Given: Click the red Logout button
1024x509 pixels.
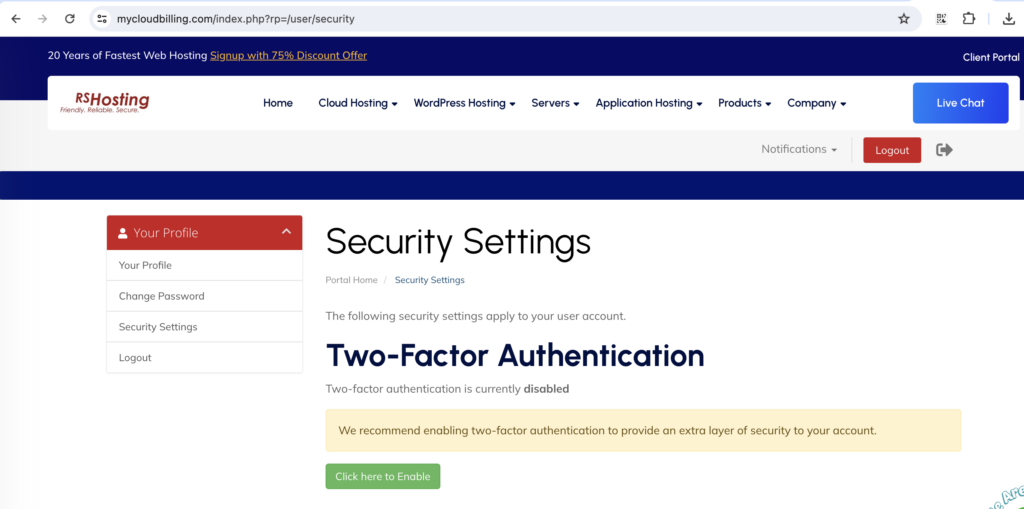Looking at the screenshot, I should (x=892, y=150).
